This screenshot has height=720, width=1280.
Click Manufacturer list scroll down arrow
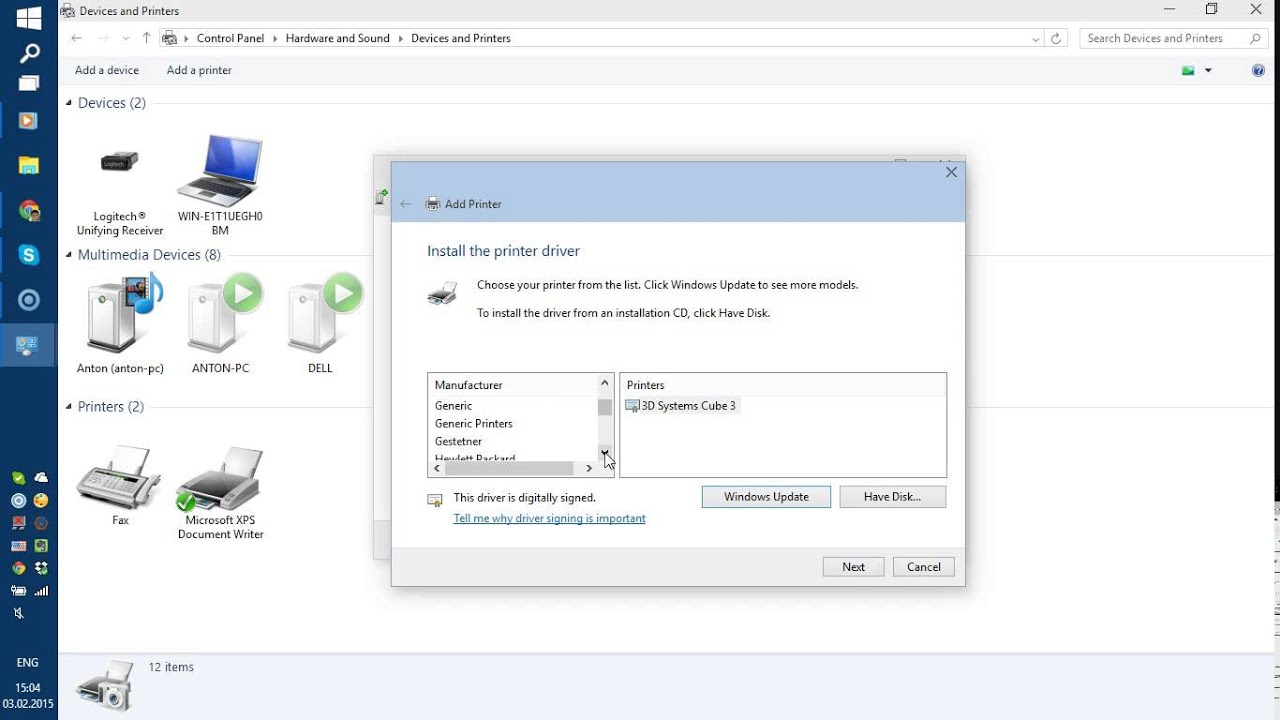point(604,453)
